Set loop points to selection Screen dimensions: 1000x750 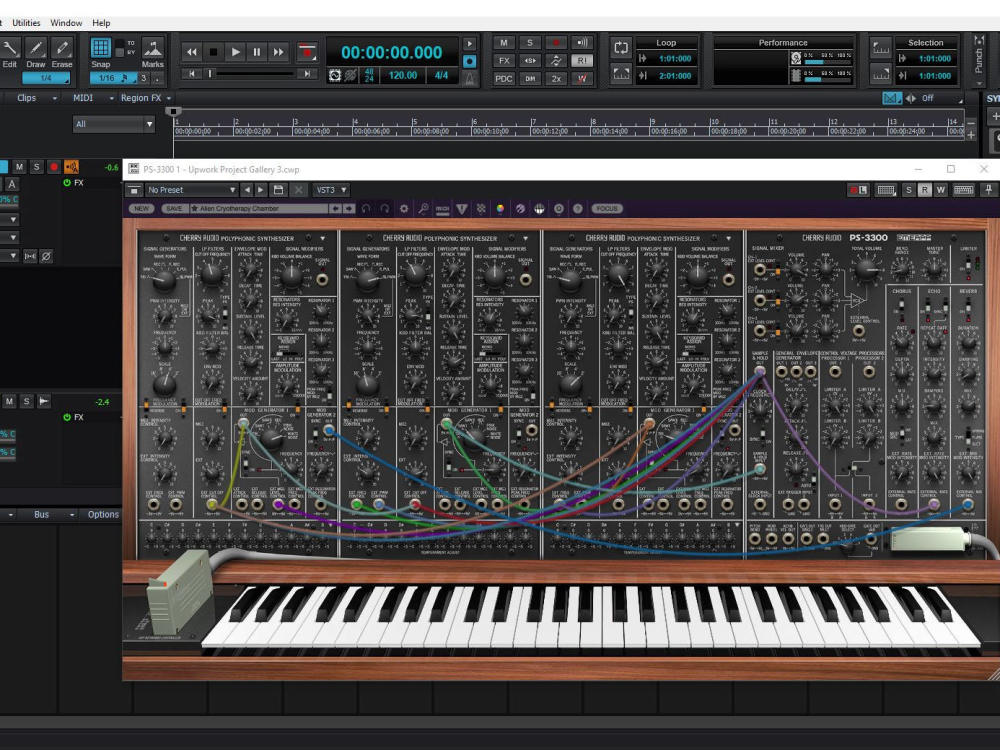coord(621,73)
